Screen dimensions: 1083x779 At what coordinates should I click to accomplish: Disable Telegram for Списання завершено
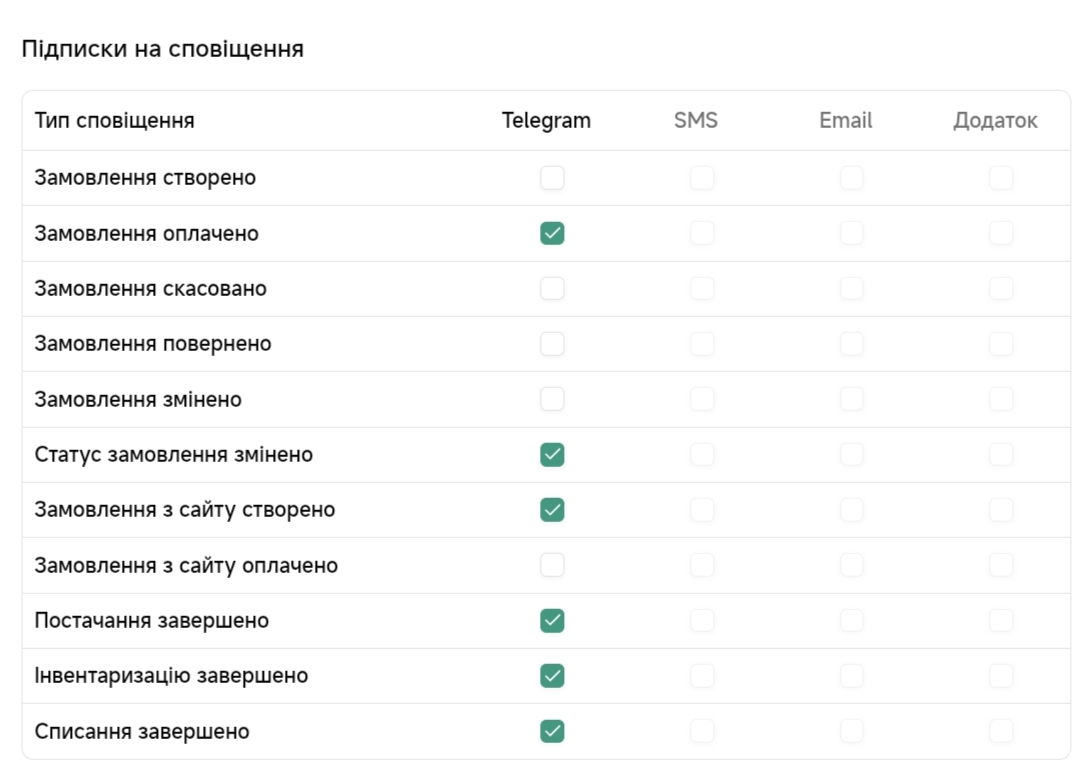[552, 731]
